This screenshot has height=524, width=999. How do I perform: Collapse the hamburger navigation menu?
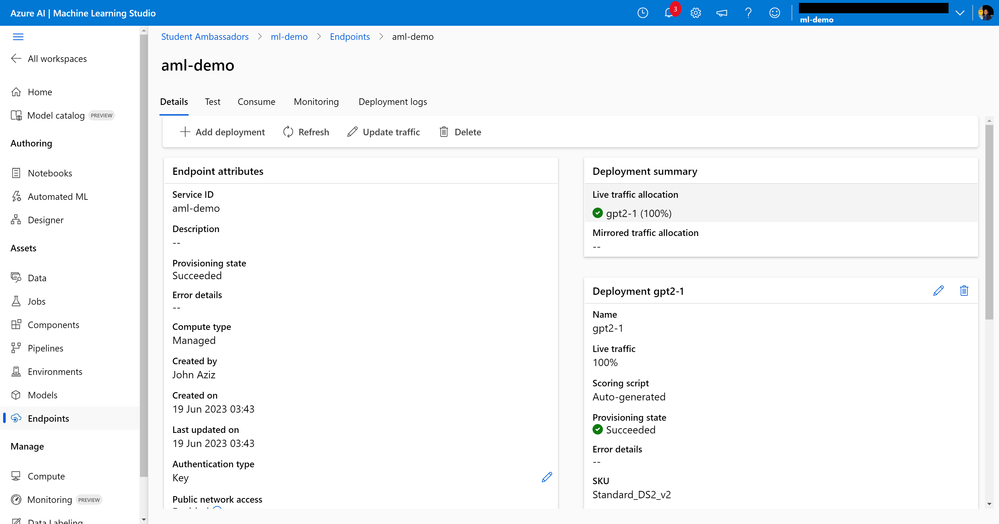click(18, 37)
